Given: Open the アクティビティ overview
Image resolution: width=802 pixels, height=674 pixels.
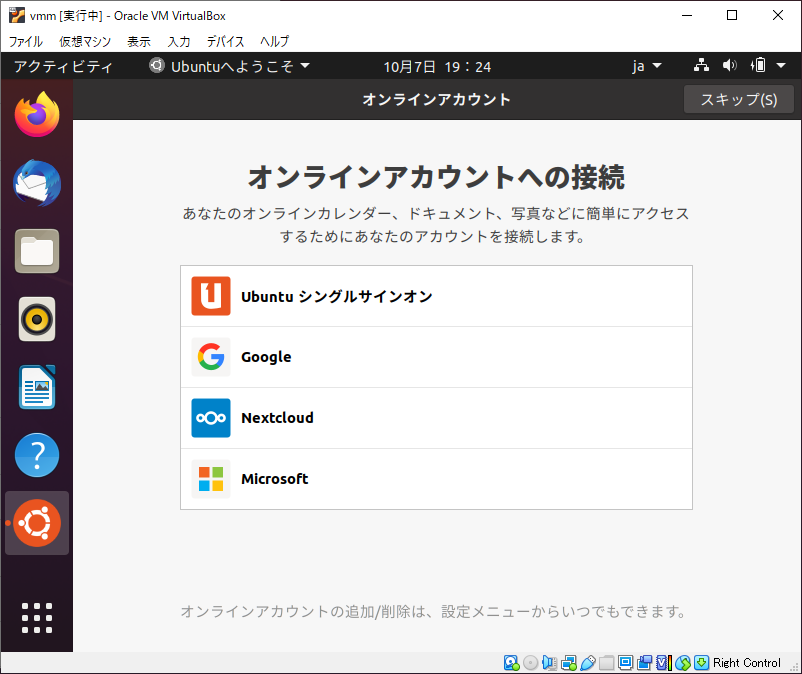Looking at the screenshot, I should coord(63,66).
